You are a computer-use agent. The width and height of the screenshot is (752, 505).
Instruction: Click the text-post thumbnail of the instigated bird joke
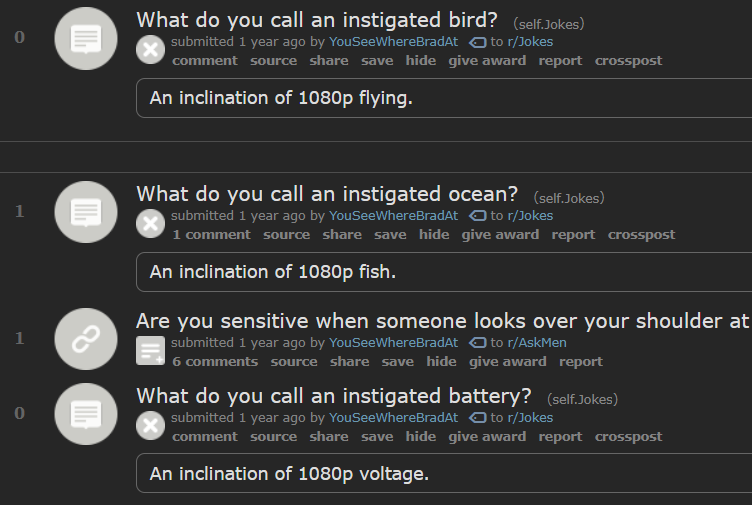[86, 39]
